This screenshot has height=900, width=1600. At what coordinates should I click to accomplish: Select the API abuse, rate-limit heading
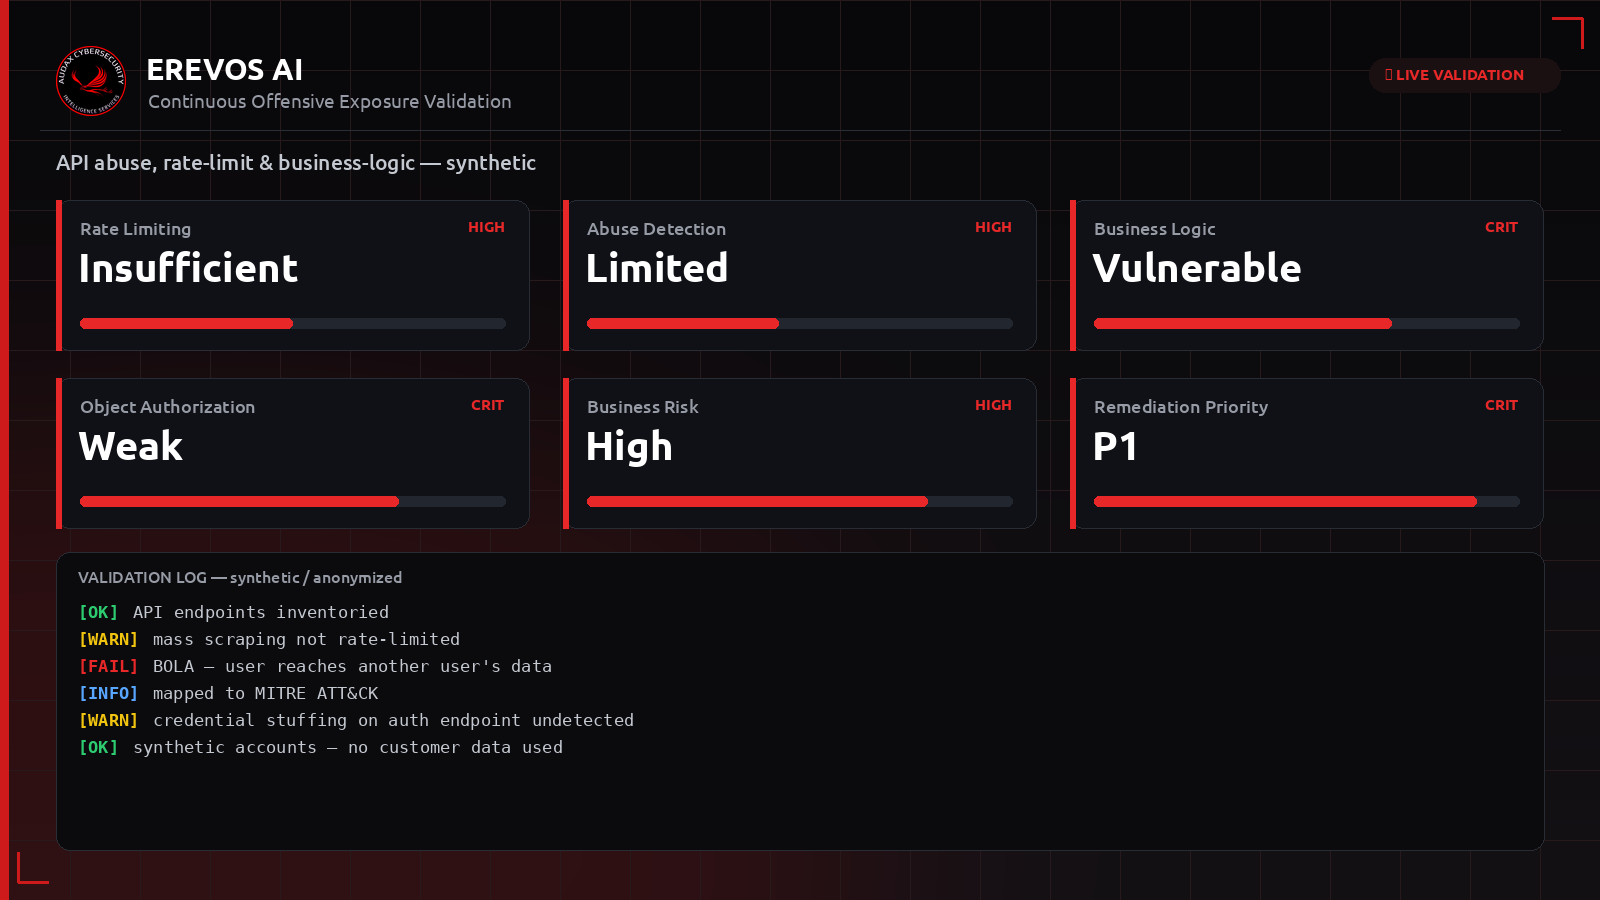coord(296,163)
